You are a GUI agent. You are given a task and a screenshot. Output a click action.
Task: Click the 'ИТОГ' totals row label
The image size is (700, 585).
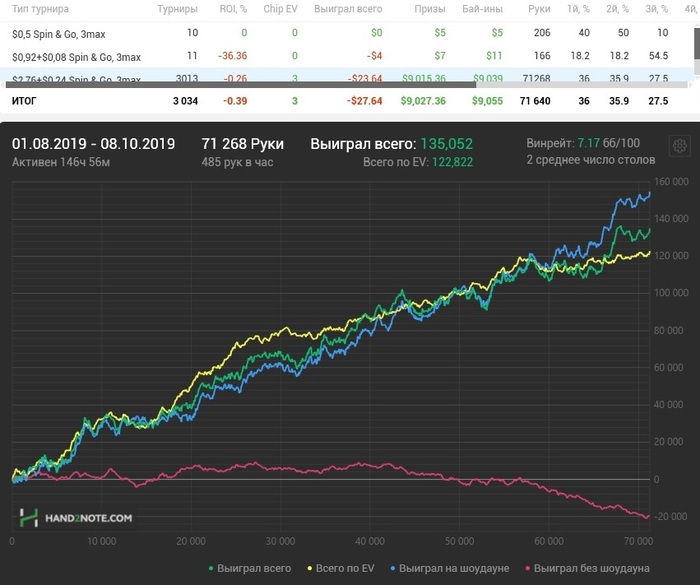(24, 101)
